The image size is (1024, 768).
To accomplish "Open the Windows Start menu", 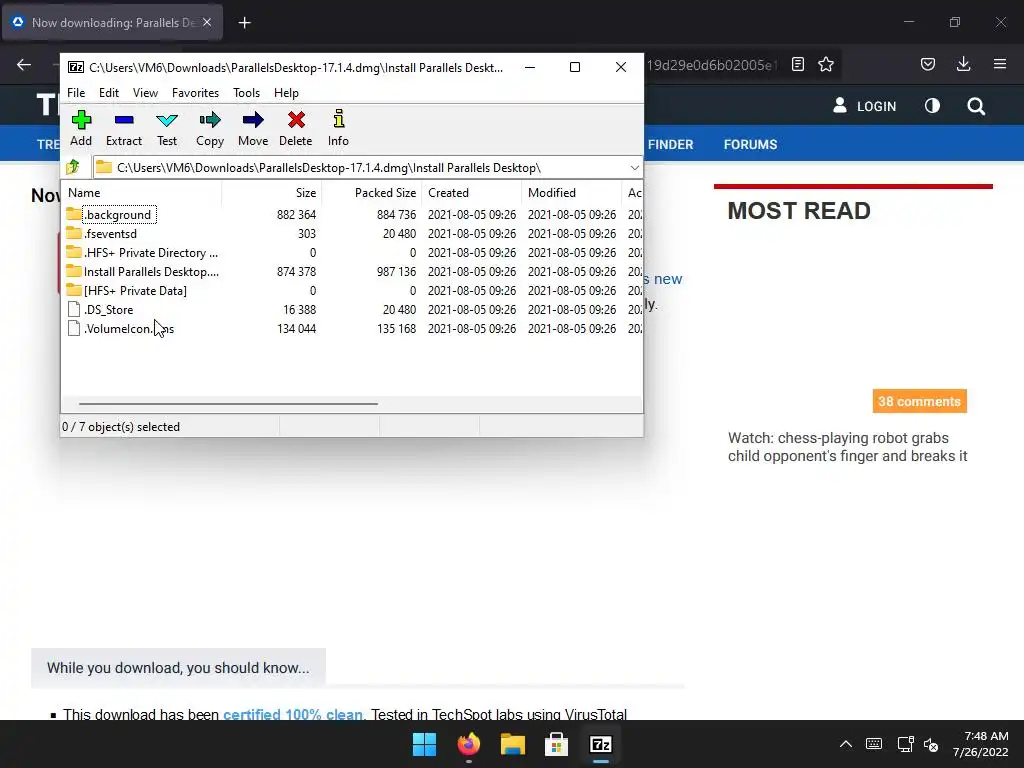I will click(x=424, y=744).
